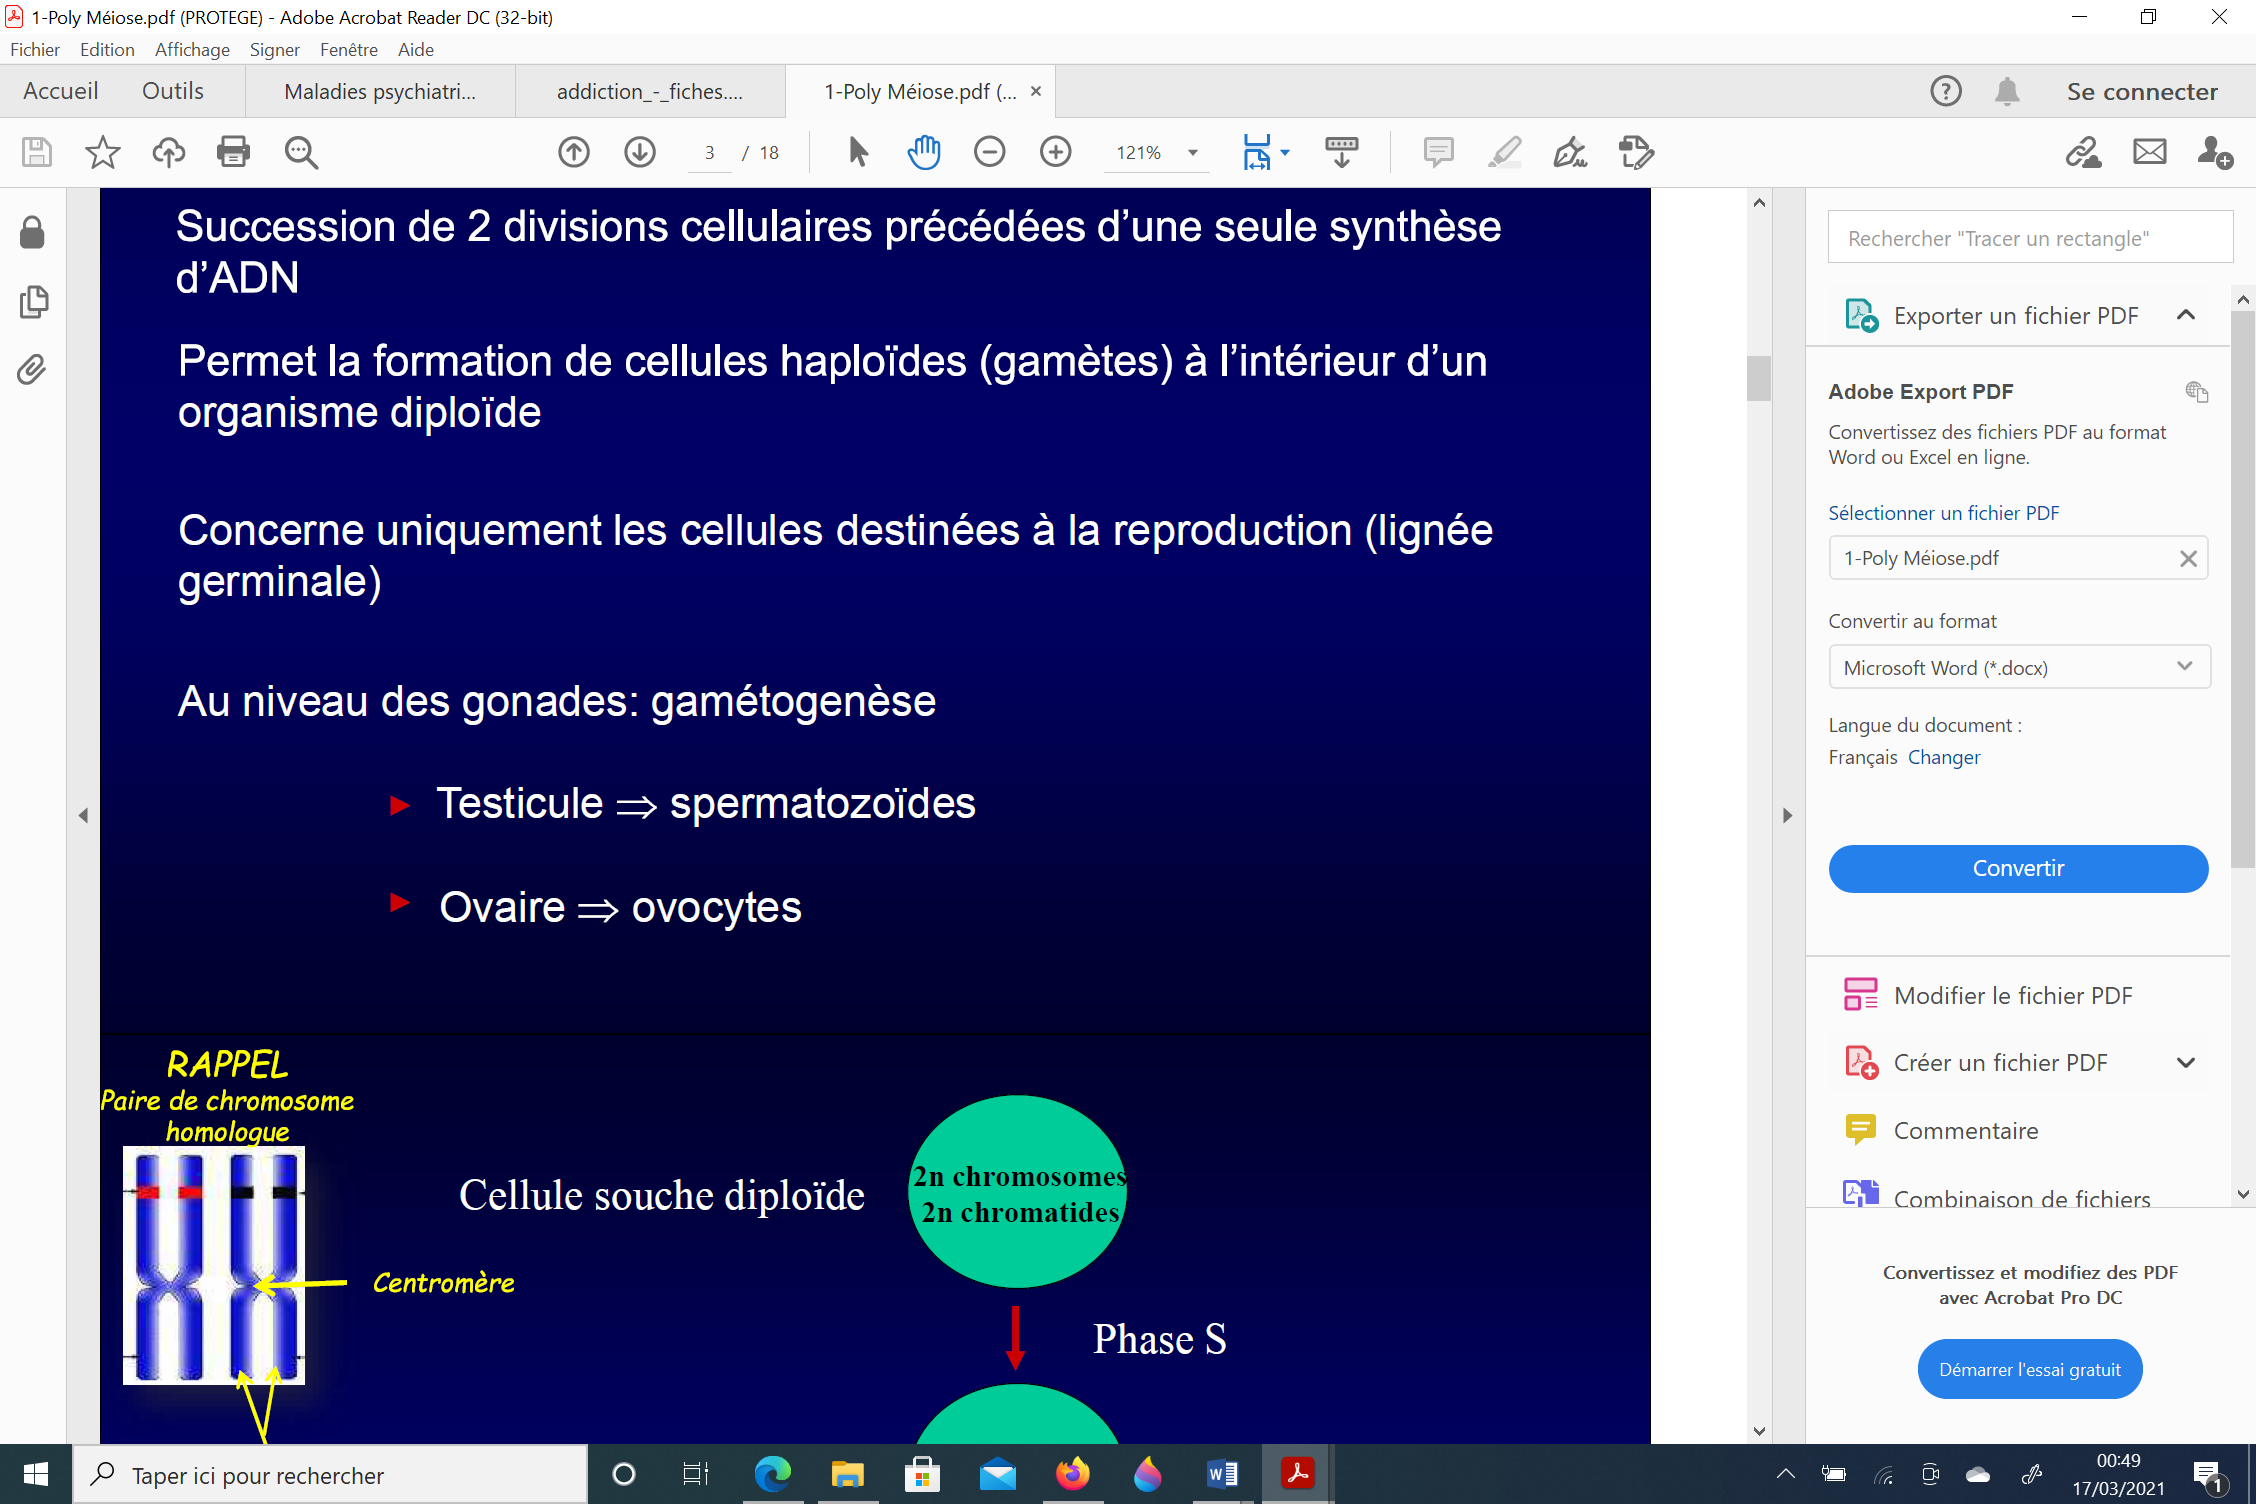The width and height of the screenshot is (2256, 1504).
Task: Click the zoom out minus icon
Action: 989,152
